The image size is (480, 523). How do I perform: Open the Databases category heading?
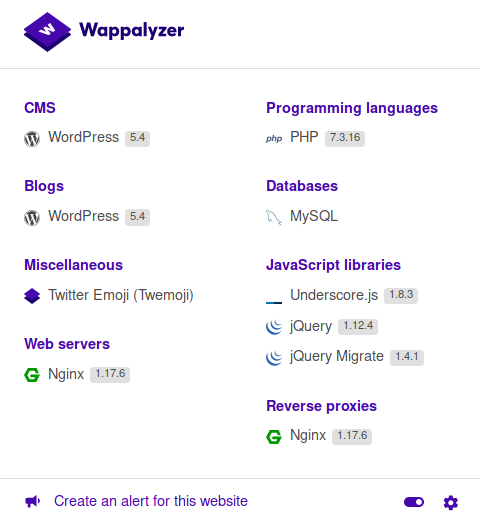pos(302,186)
